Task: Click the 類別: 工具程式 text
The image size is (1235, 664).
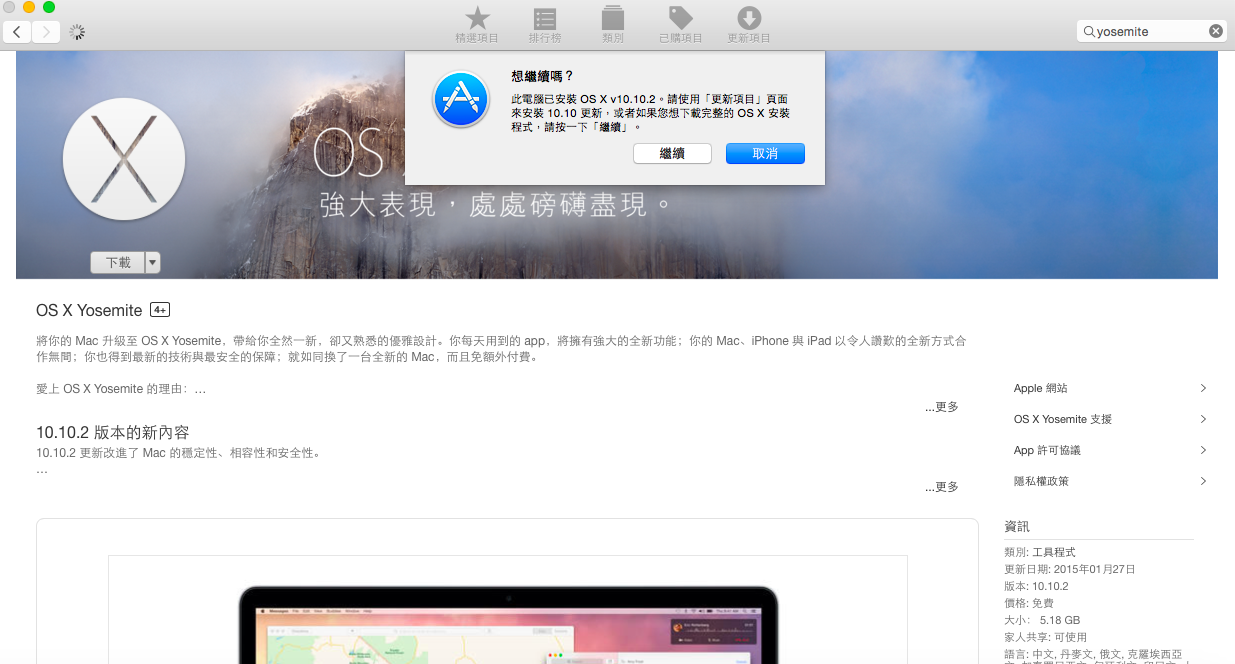Action: point(1040,552)
